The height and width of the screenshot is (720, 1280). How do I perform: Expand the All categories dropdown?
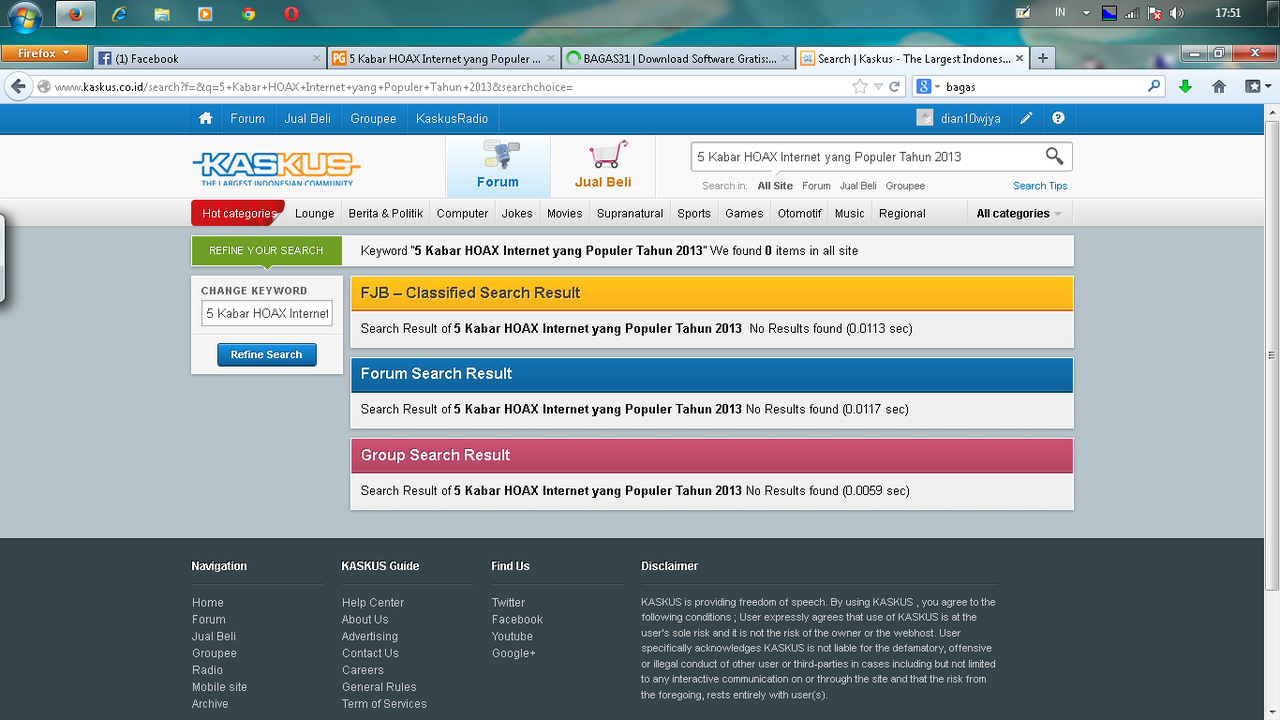click(x=1019, y=213)
